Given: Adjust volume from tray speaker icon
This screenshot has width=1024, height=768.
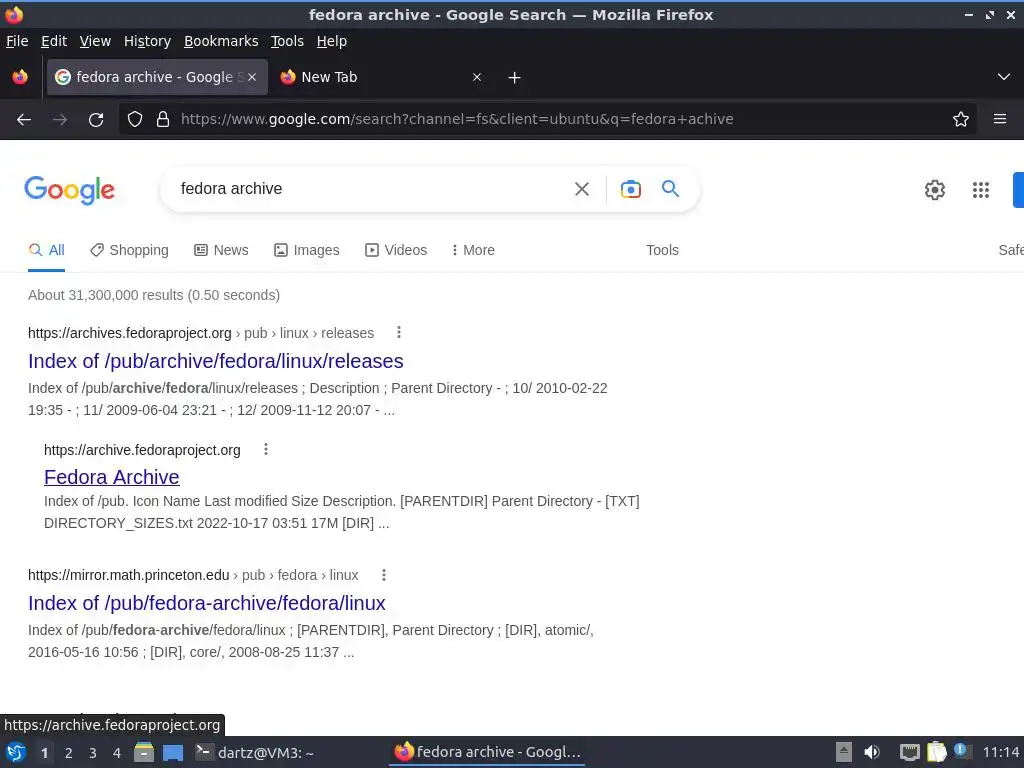Looking at the screenshot, I should pos(872,752).
